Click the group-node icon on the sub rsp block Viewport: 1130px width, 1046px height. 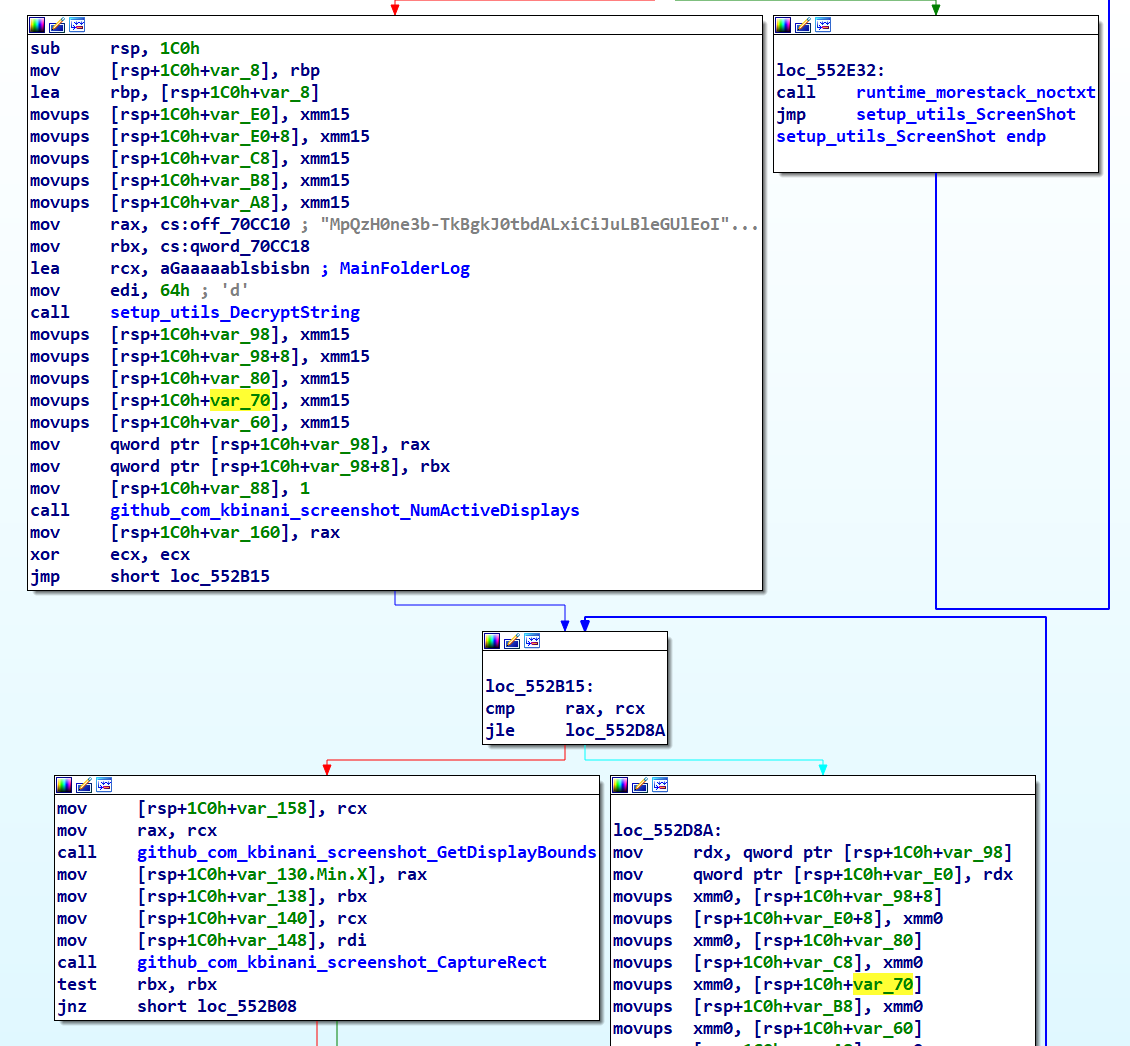click(77, 25)
